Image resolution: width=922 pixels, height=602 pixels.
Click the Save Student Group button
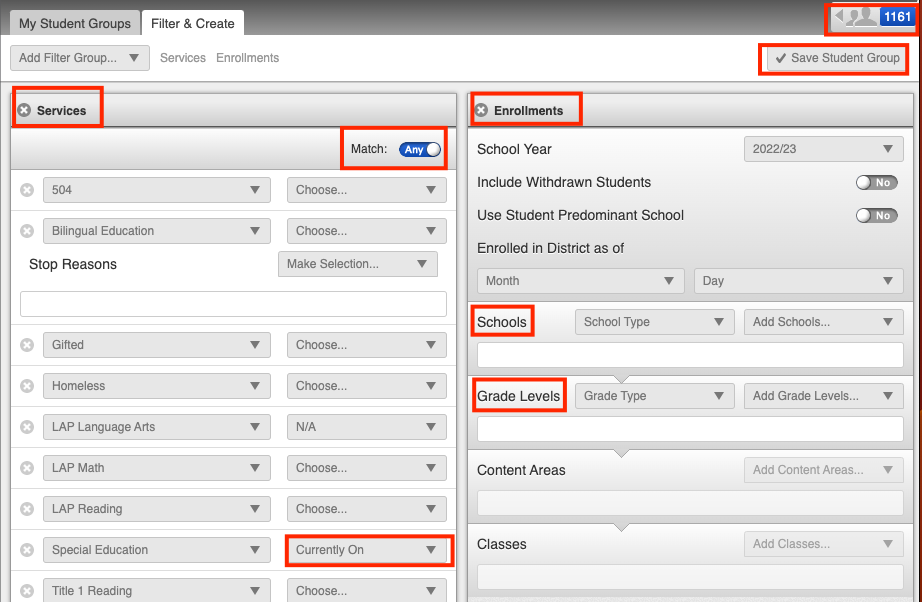(x=832, y=58)
